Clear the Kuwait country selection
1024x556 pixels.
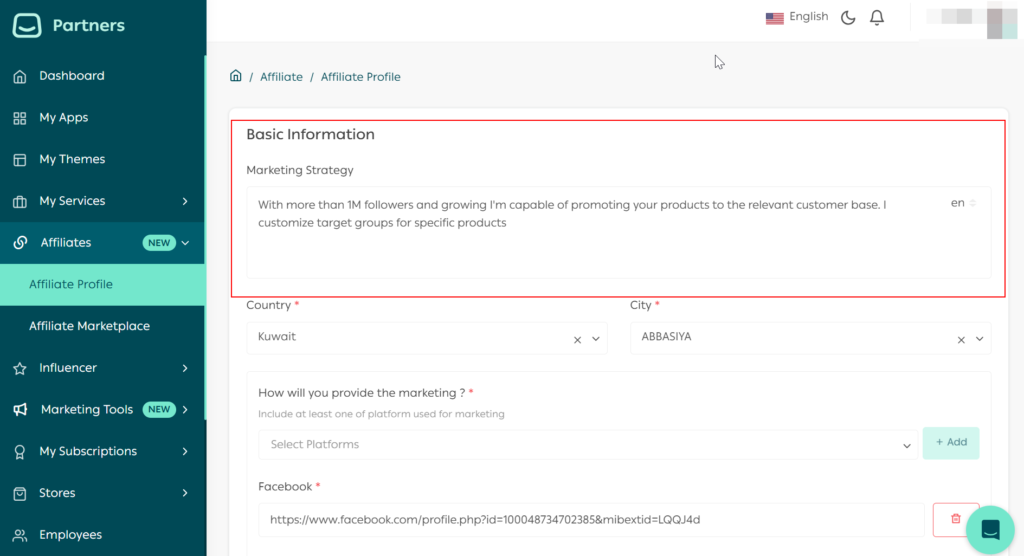point(577,339)
